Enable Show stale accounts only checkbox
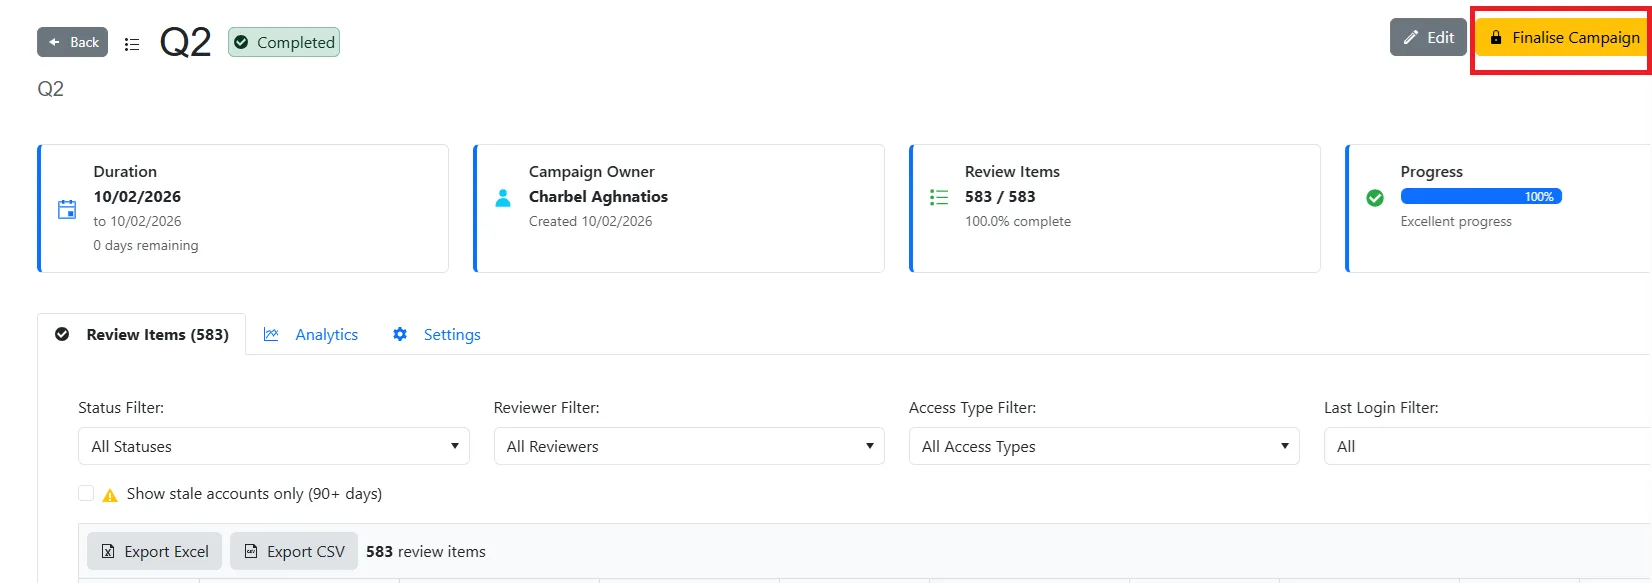The image size is (1652, 583). pos(86,493)
